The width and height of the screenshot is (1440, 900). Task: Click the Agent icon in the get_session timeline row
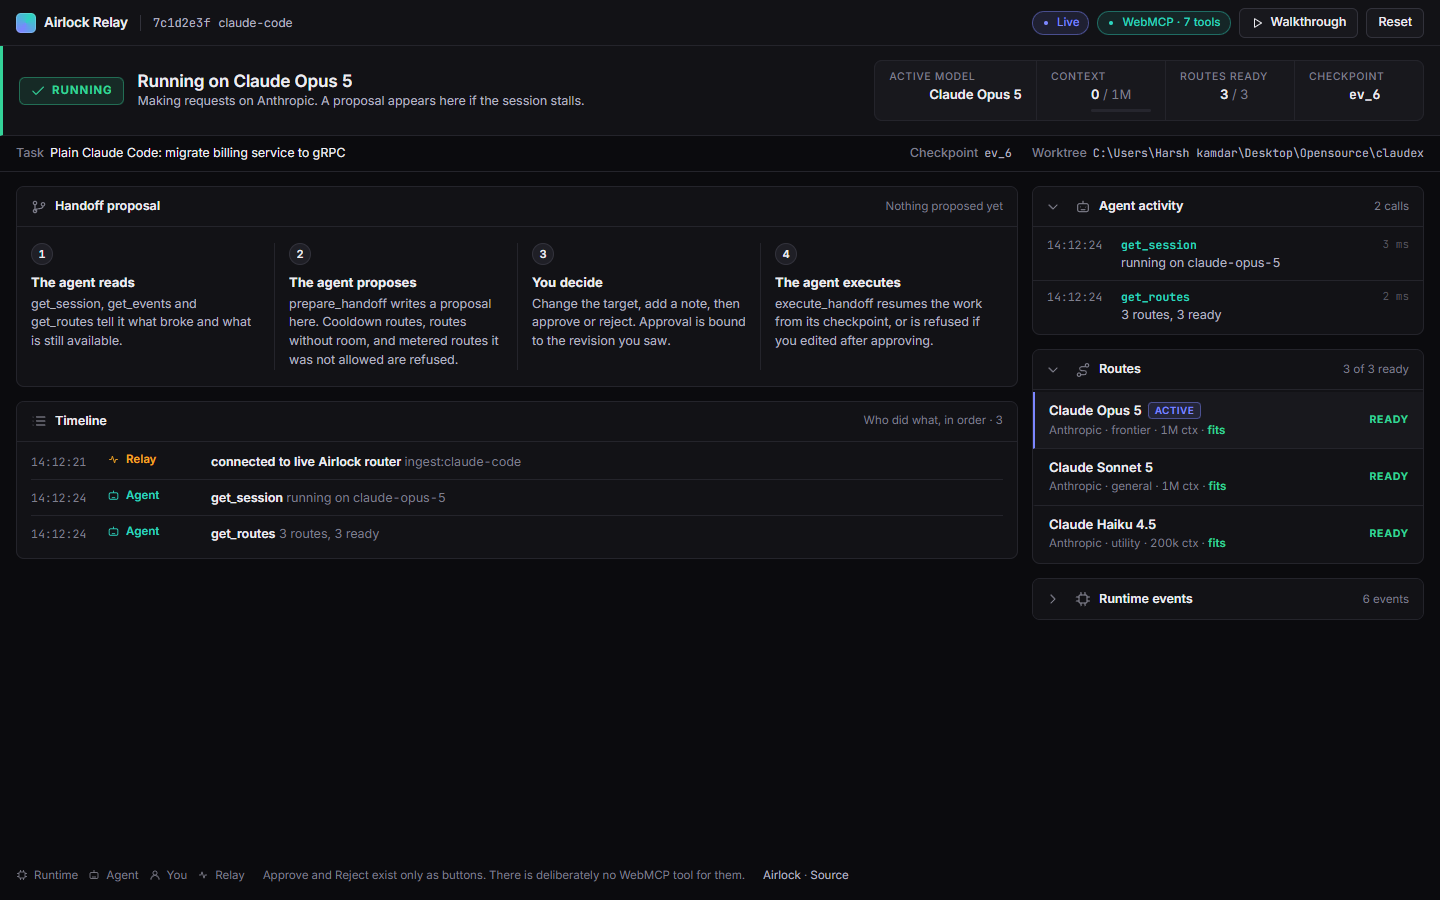coord(114,496)
